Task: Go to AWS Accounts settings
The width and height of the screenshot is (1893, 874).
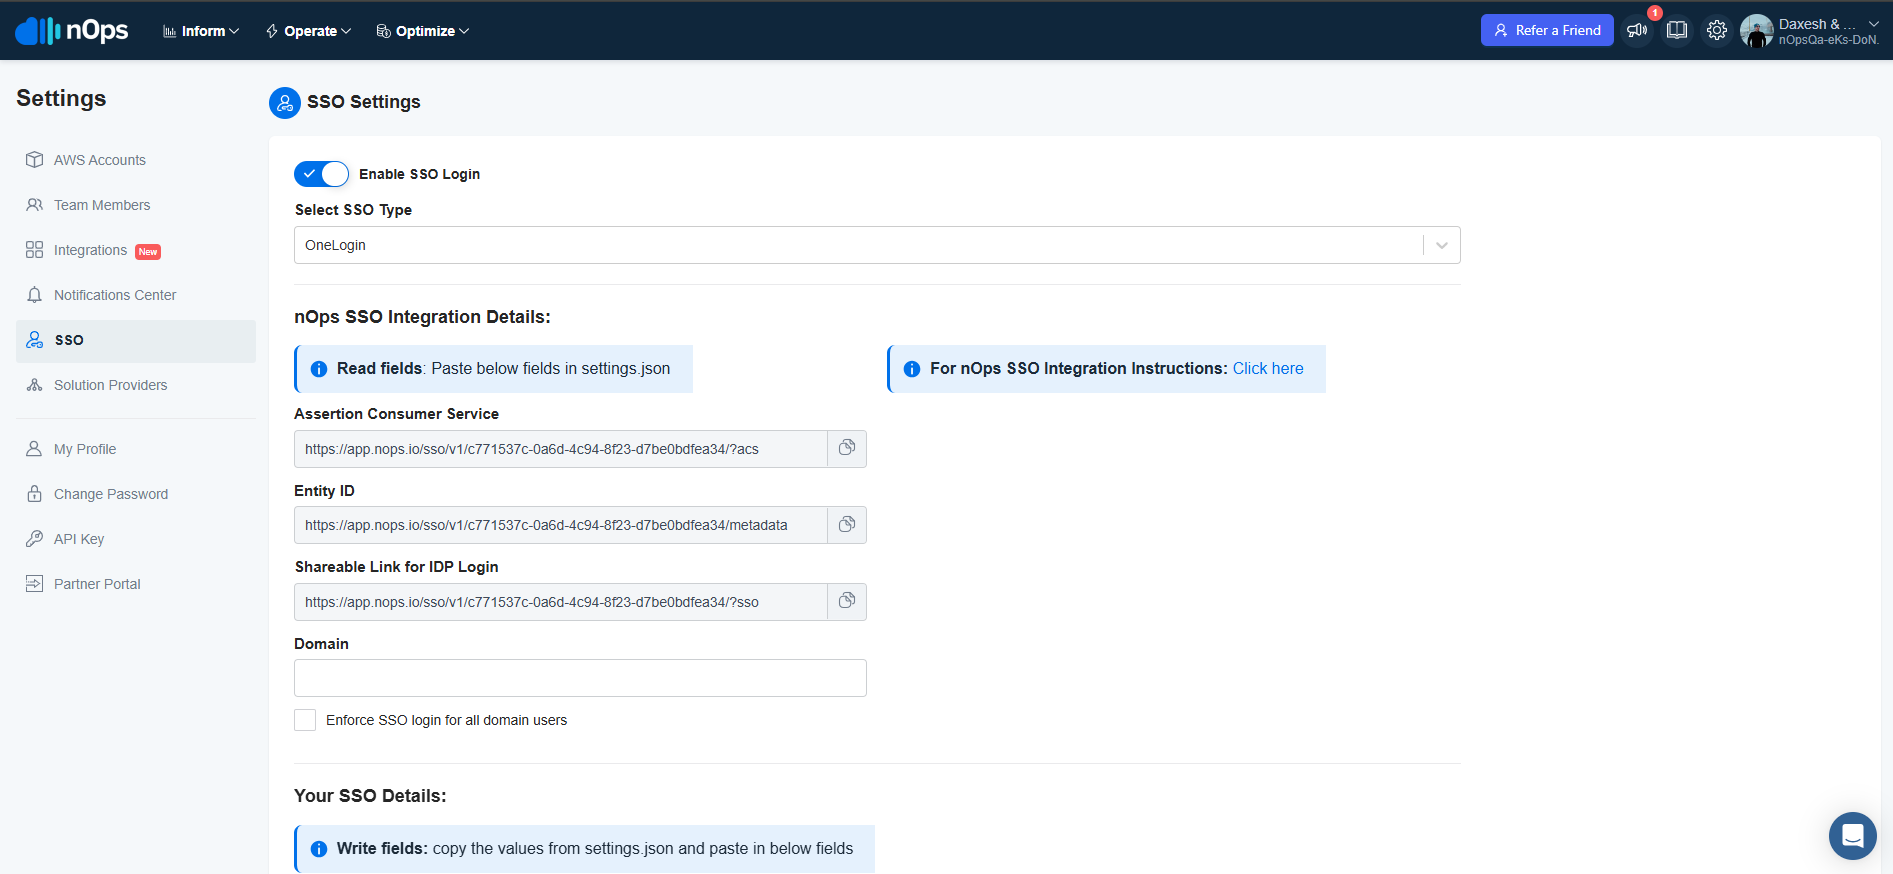Action: click(99, 160)
